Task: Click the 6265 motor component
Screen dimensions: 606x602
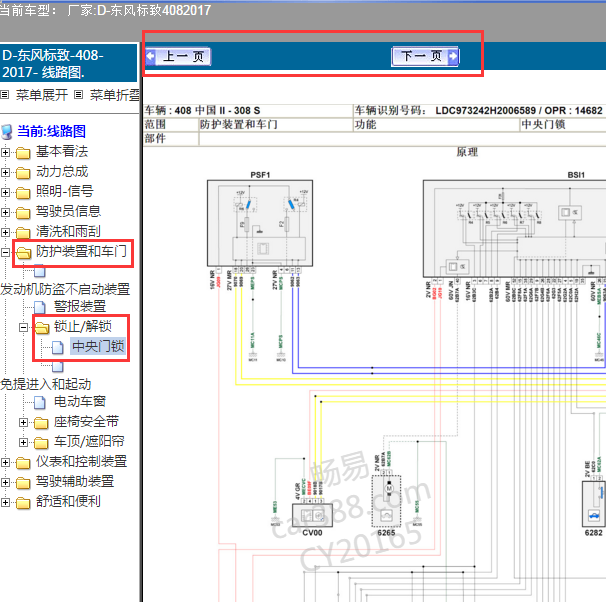Action: coord(386,501)
